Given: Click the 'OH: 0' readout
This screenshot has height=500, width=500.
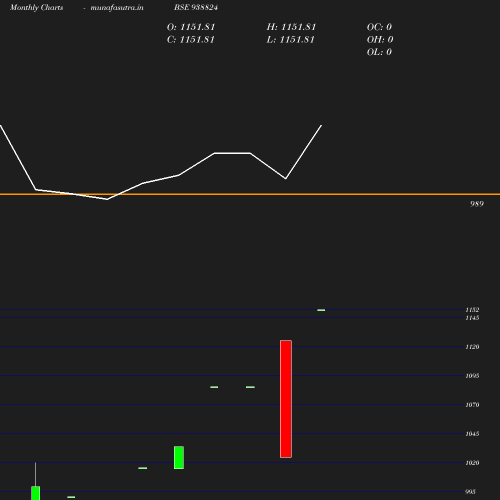Looking at the screenshot, I should [x=380, y=40].
